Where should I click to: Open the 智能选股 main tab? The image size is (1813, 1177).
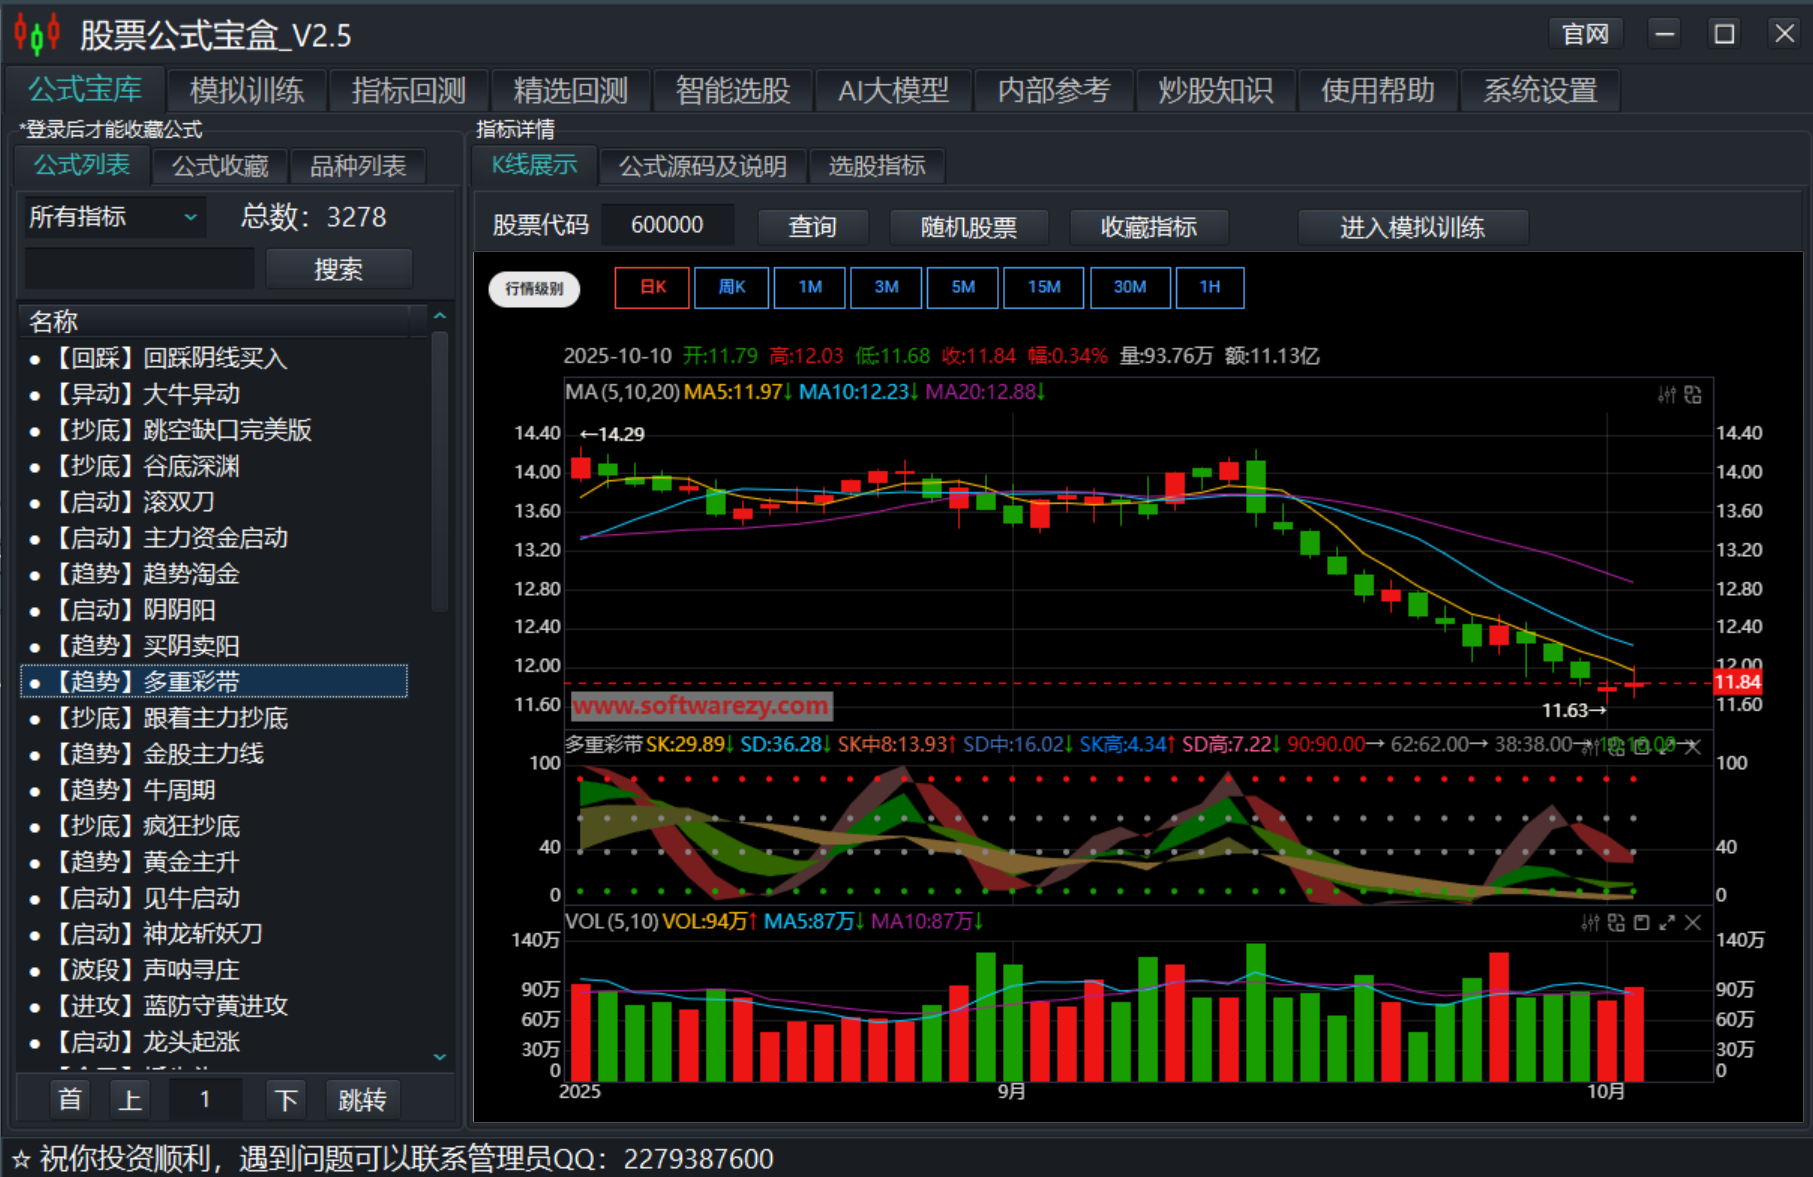pyautogui.click(x=732, y=91)
